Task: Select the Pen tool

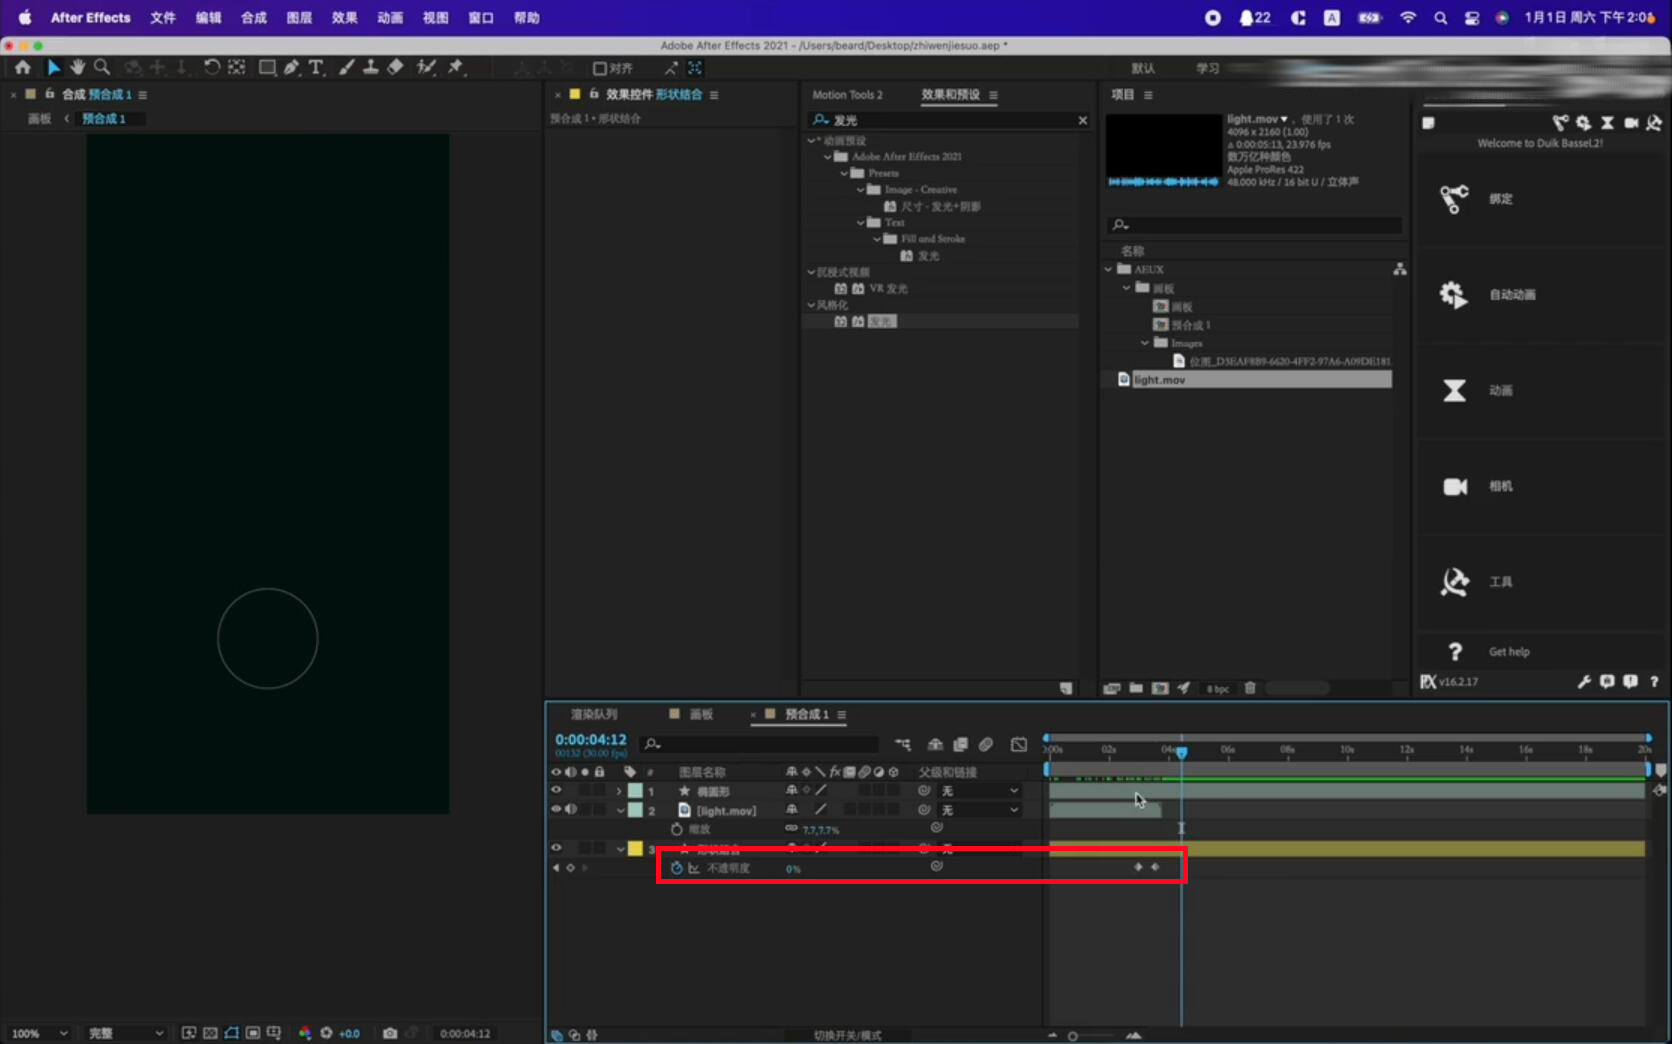Action: [x=291, y=67]
